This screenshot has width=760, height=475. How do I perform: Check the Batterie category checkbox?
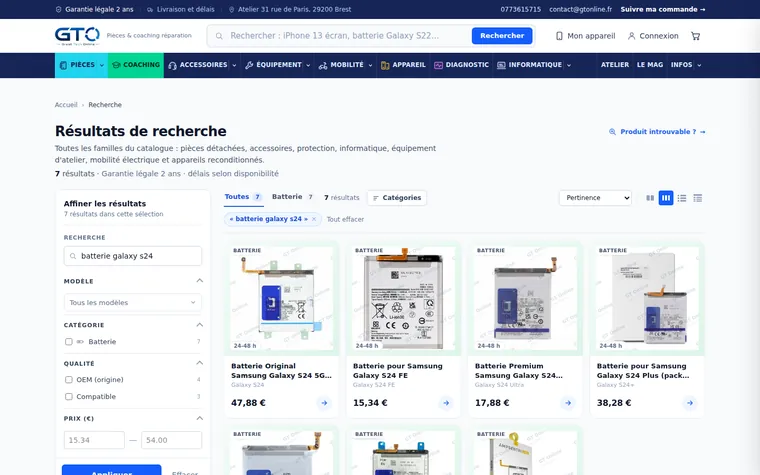[x=69, y=342]
